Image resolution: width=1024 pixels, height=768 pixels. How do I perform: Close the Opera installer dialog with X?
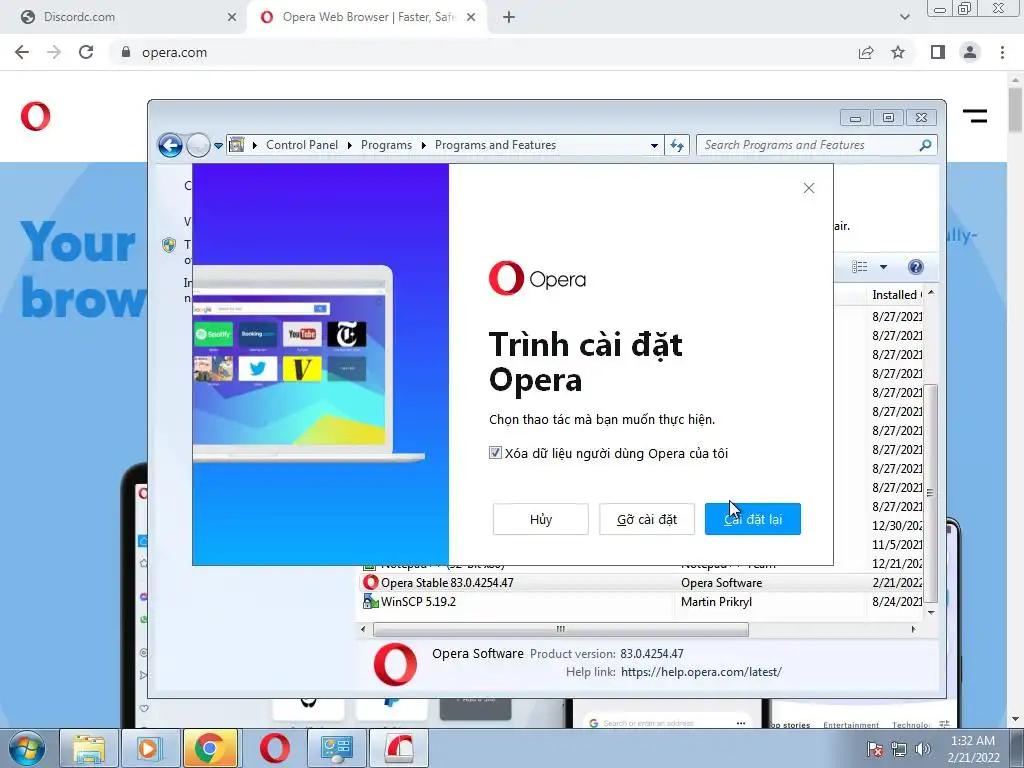point(808,188)
